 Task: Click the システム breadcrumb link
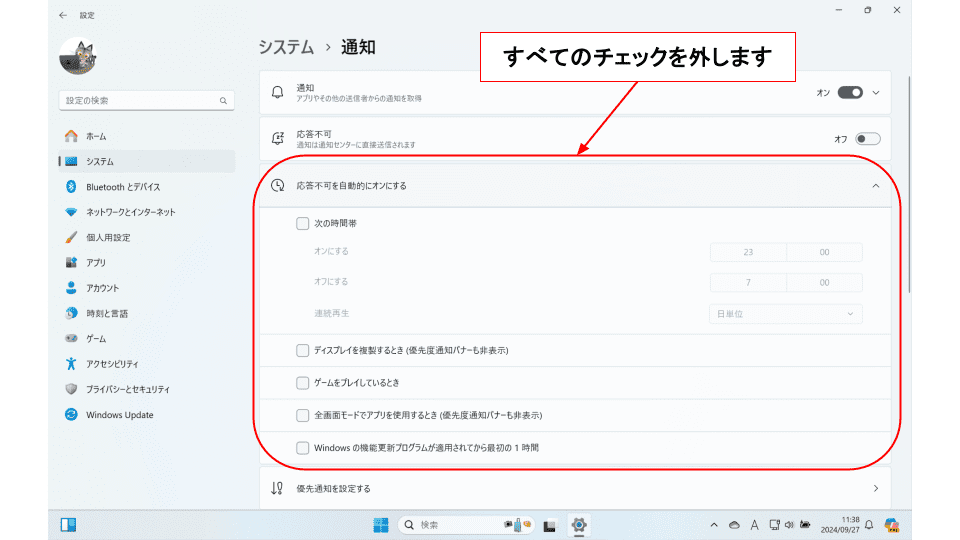pos(286,47)
